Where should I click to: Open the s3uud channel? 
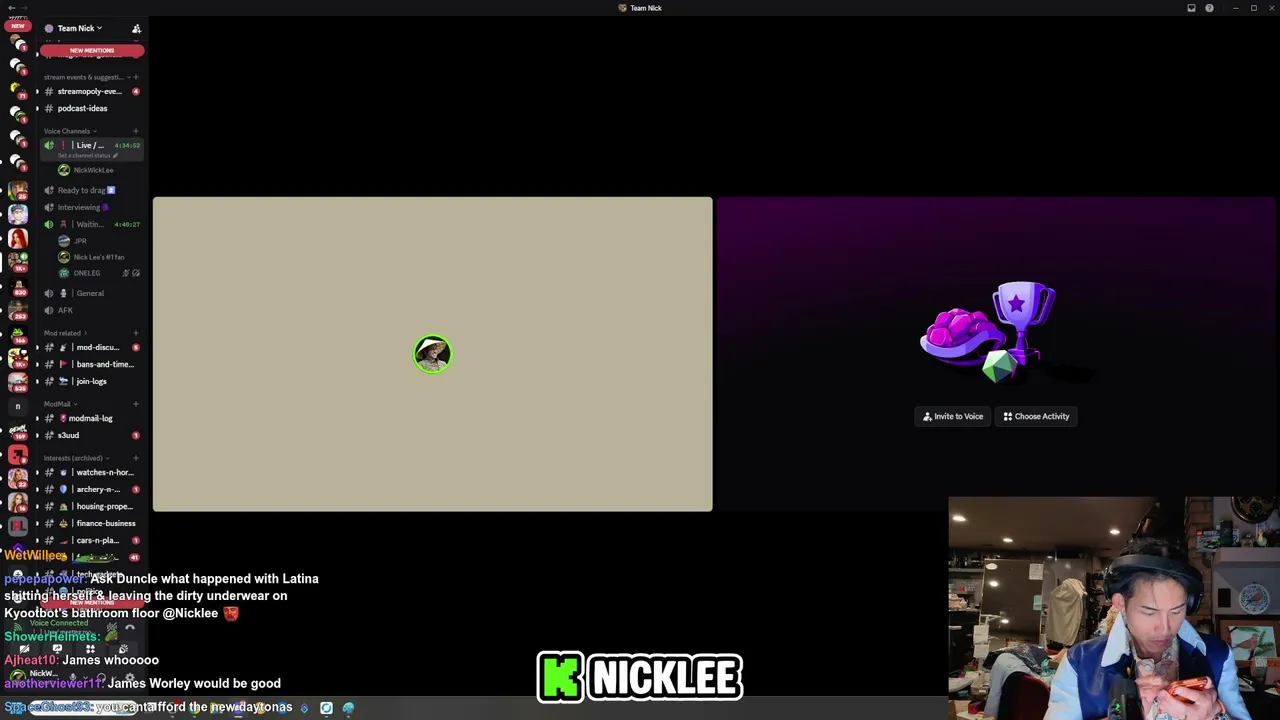pyautogui.click(x=90, y=436)
